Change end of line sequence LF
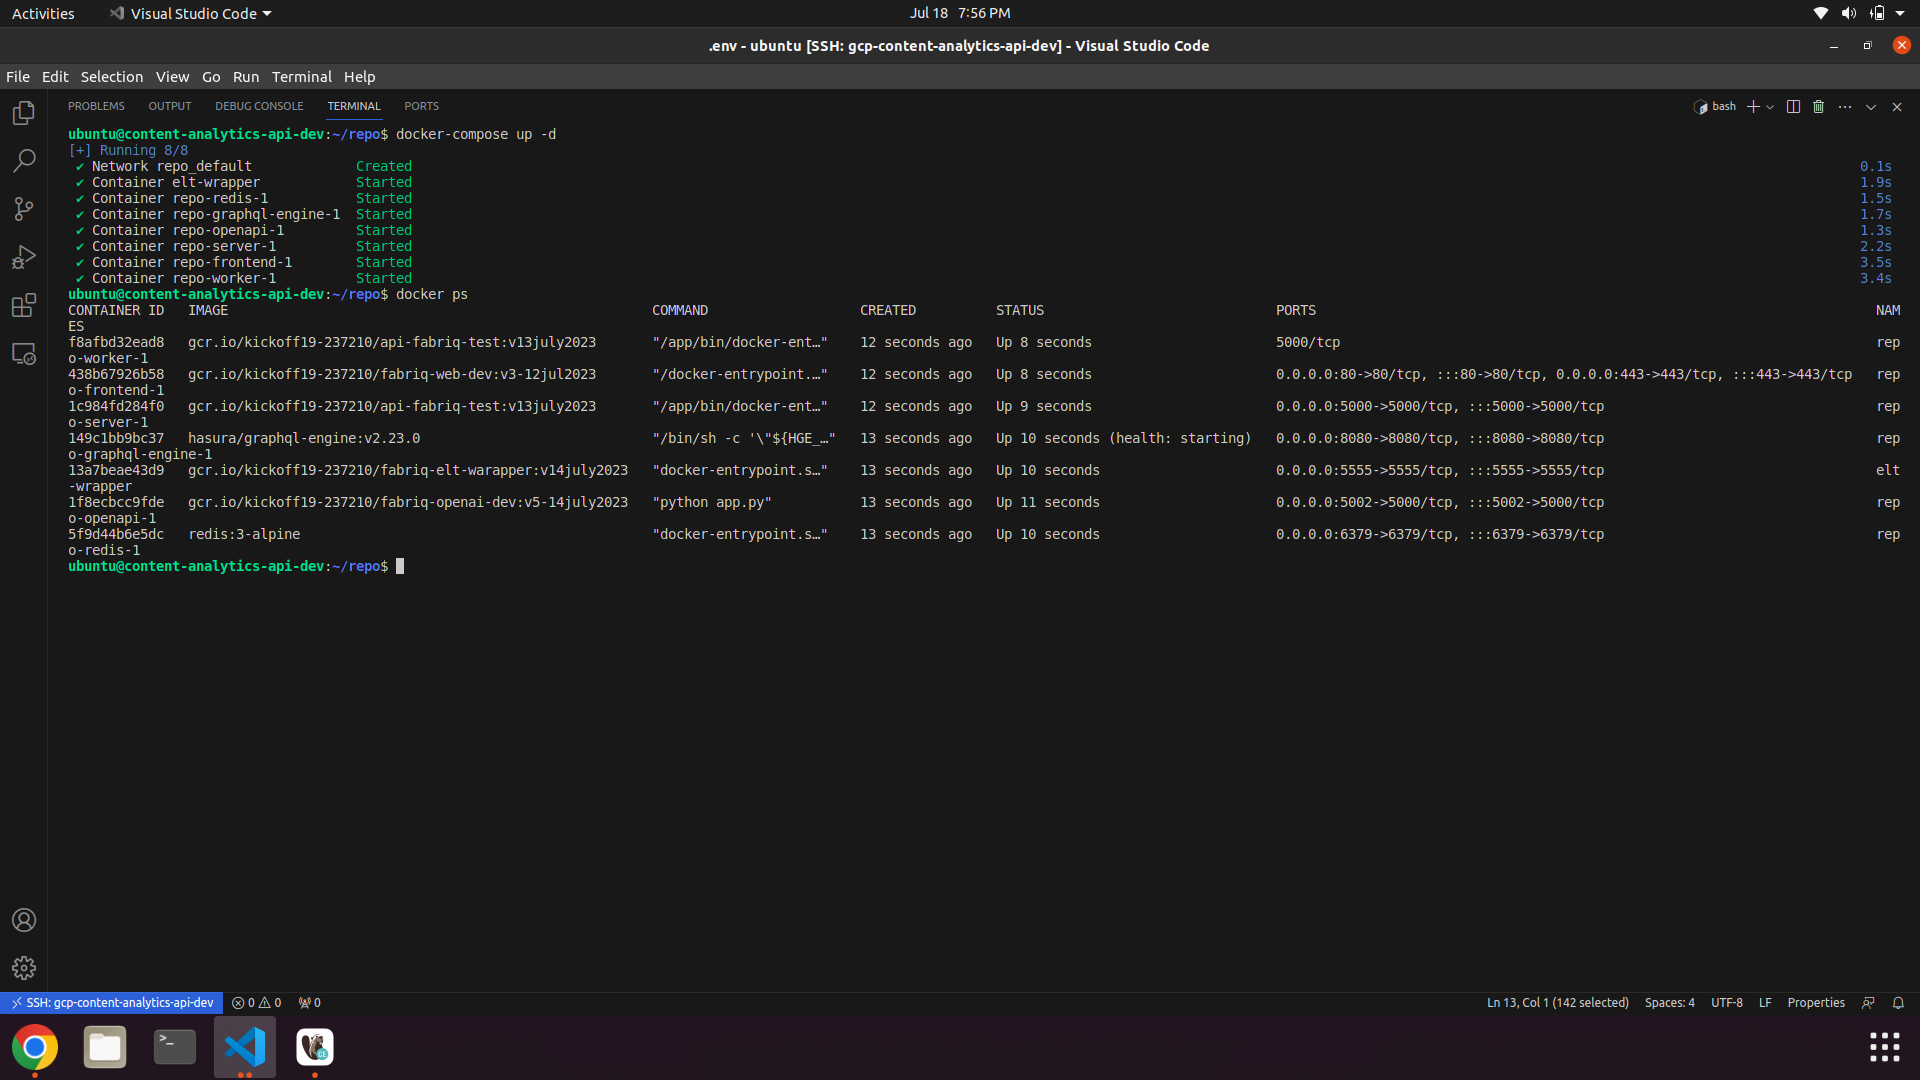 coord(1765,1003)
